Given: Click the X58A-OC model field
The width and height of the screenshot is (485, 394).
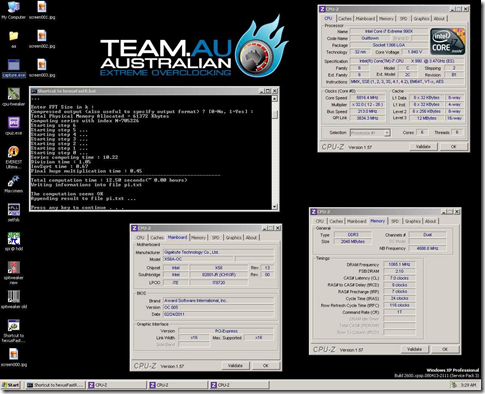Looking at the screenshot, I should tap(198, 259).
